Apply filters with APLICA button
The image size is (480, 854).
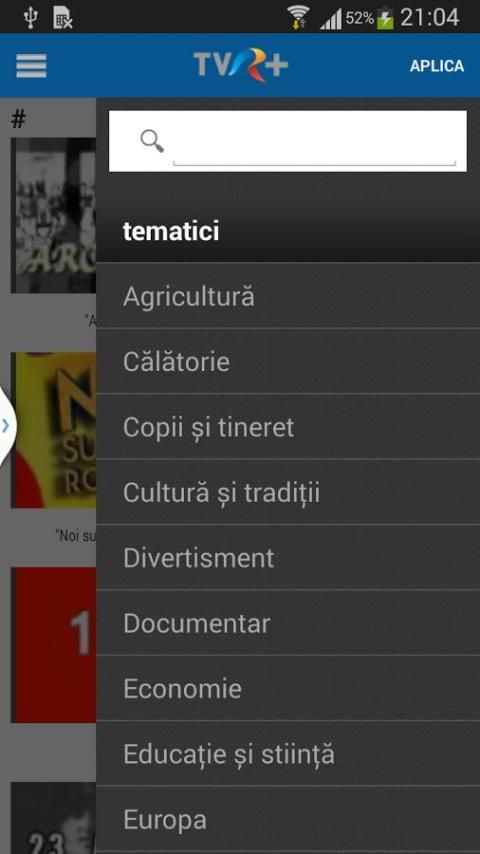437,66
